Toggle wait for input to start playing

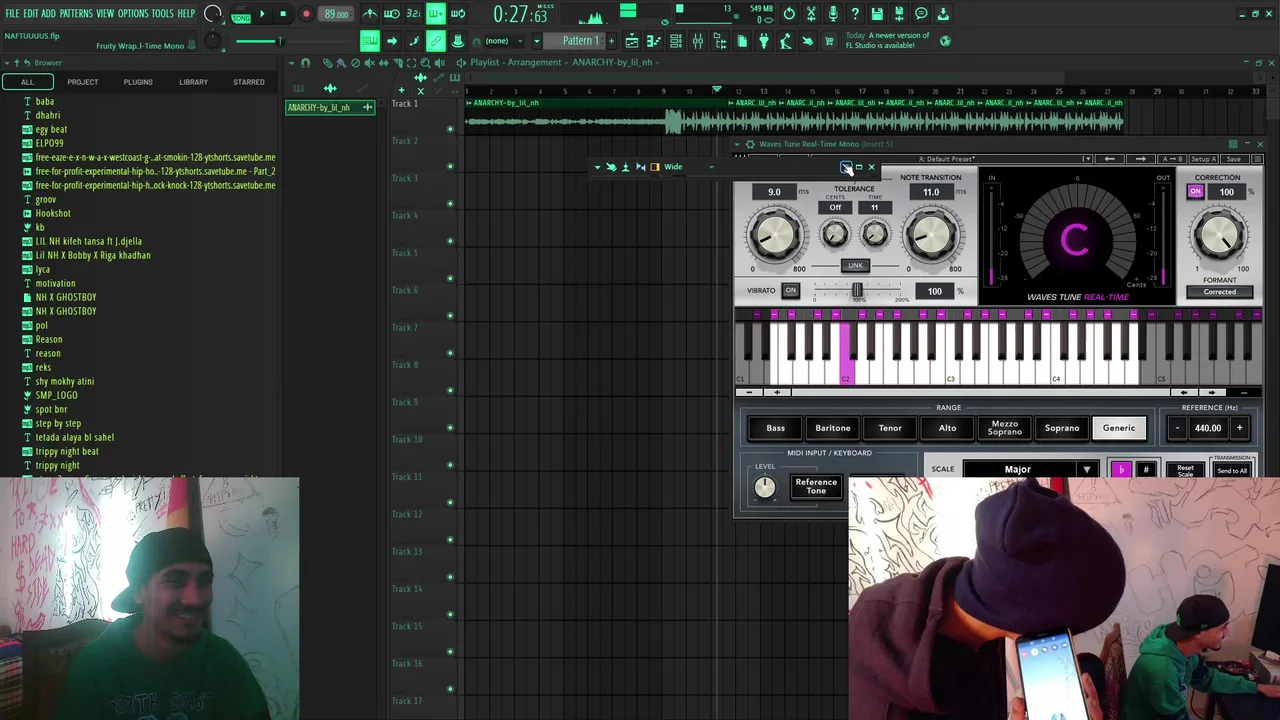point(392,14)
